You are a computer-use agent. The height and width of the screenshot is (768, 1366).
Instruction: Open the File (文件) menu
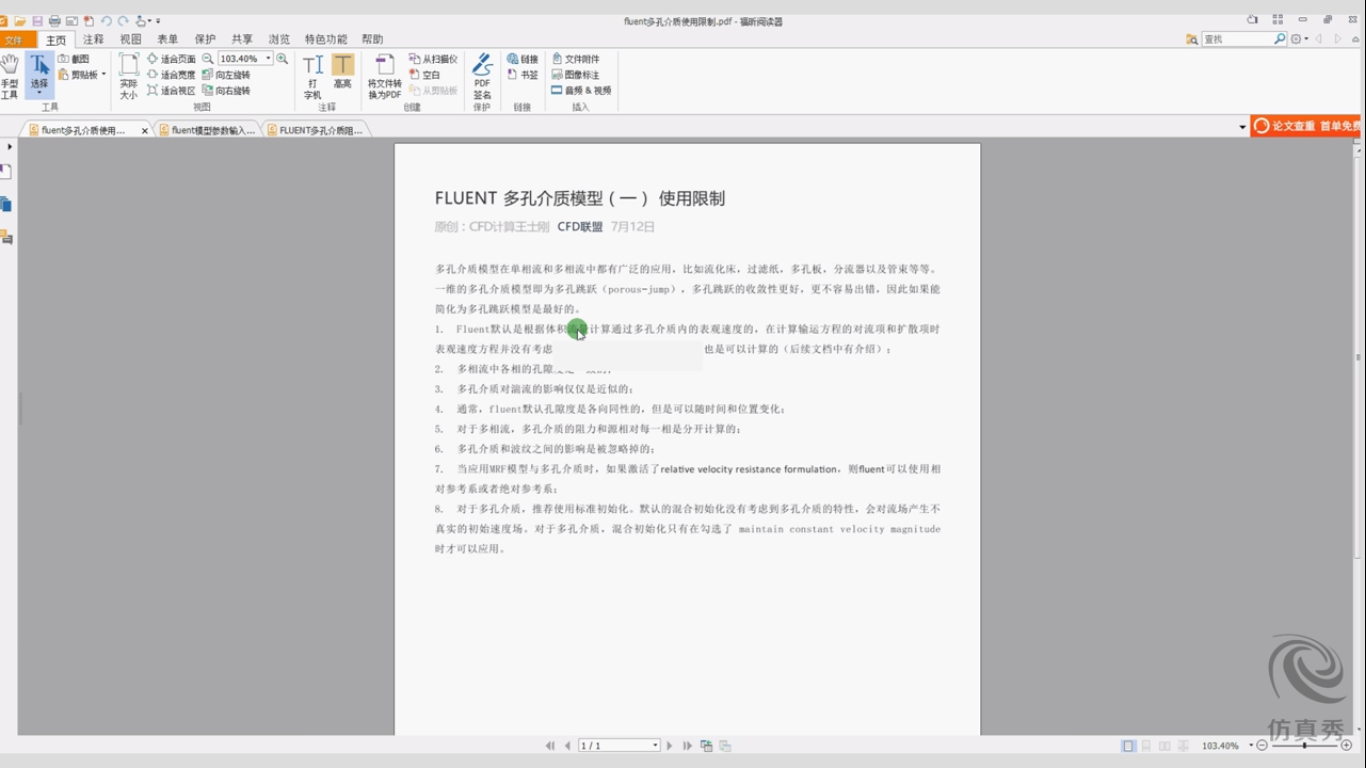coord(14,40)
